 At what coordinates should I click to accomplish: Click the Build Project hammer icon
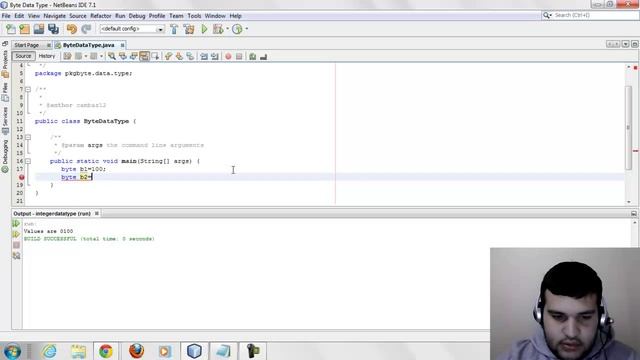click(x=174, y=29)
